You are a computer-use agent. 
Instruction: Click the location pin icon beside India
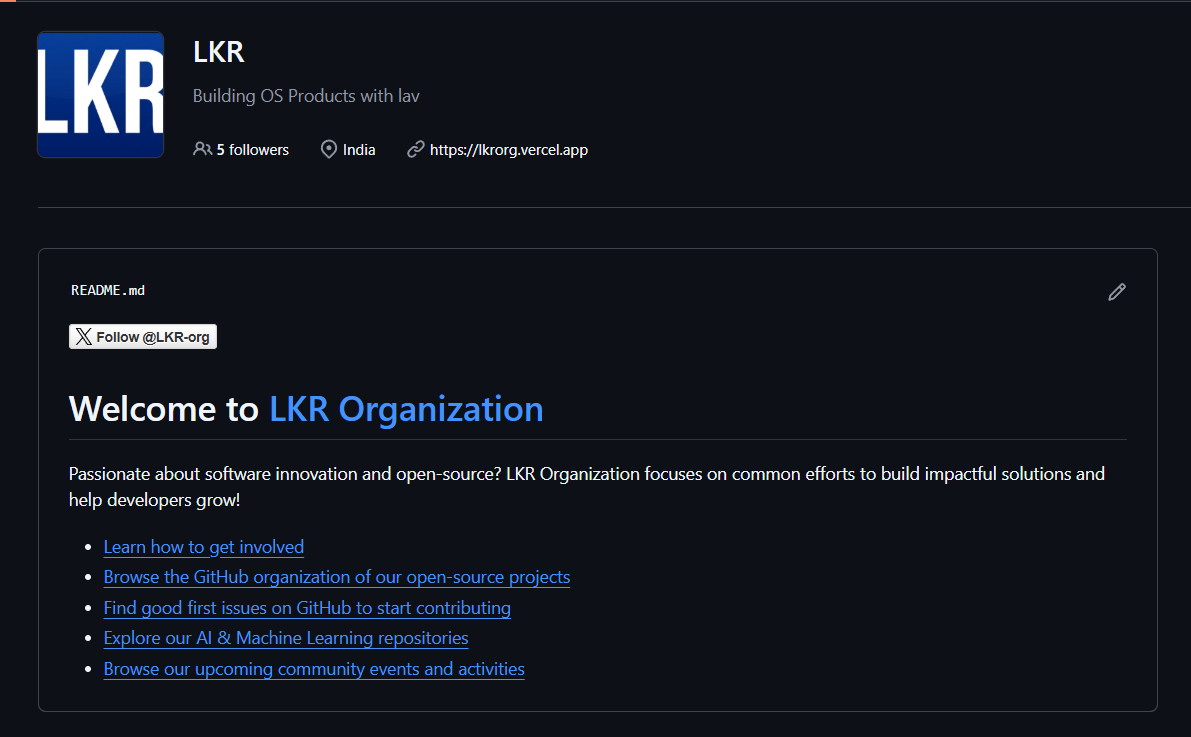(328, 150)
